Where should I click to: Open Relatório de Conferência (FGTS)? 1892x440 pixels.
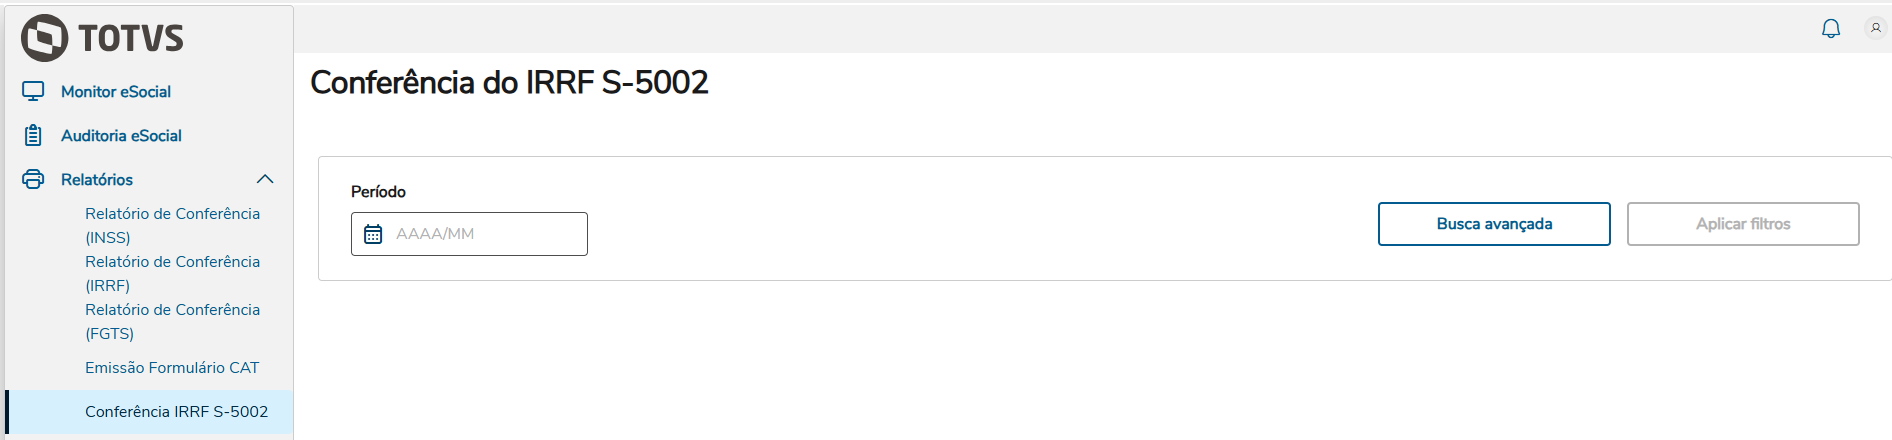tap(172, 321)
